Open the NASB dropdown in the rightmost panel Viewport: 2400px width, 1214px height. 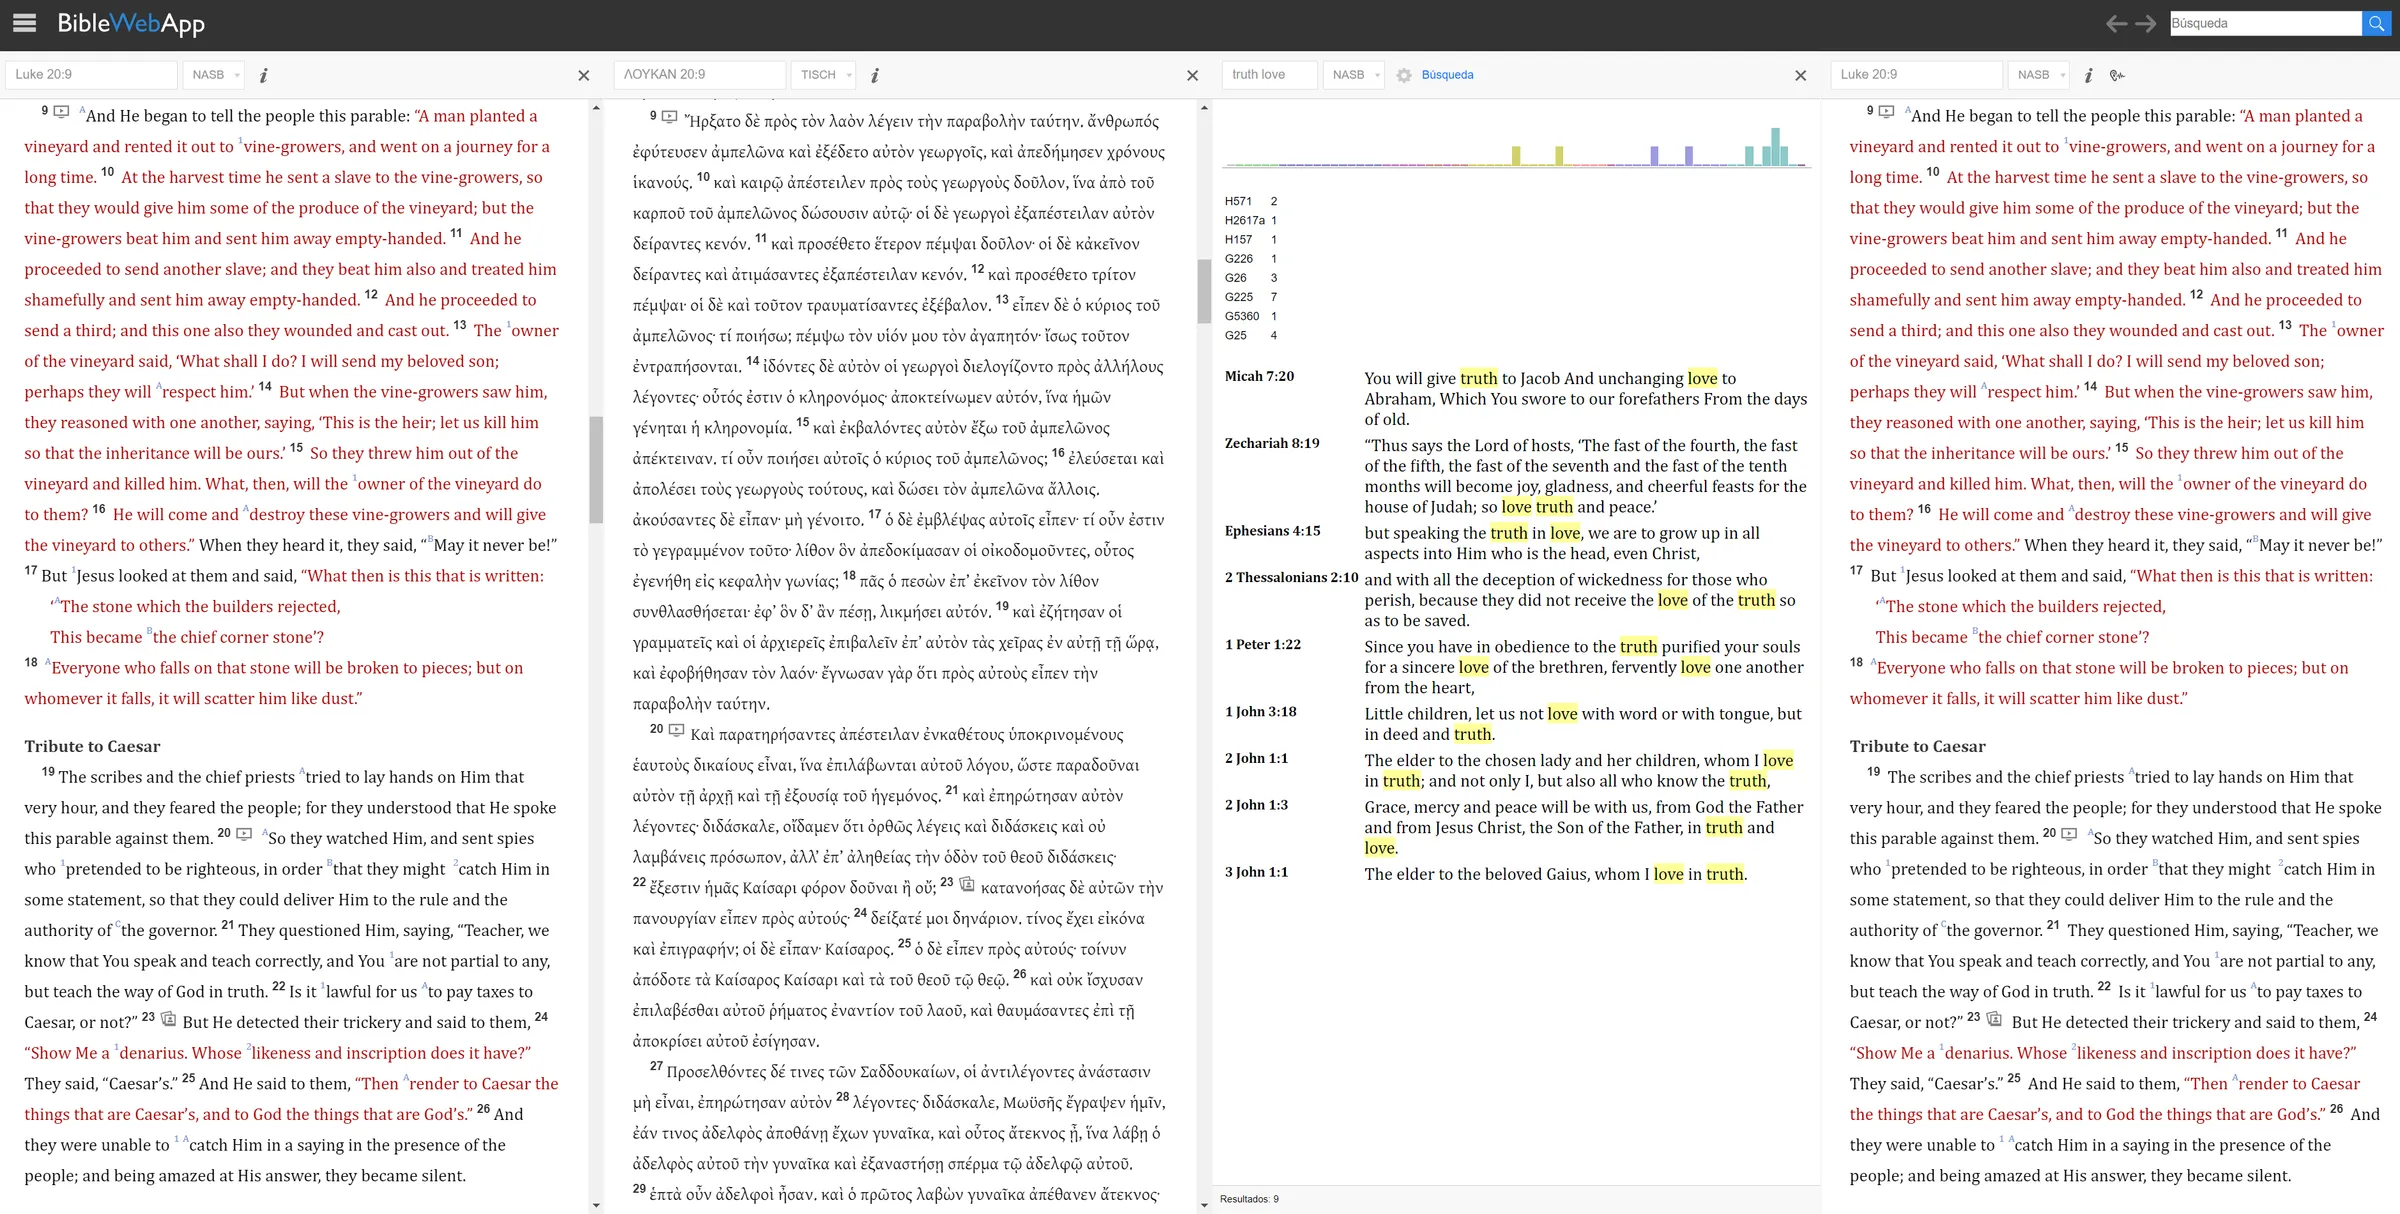pyautogui.click(x=2039, y=74)
